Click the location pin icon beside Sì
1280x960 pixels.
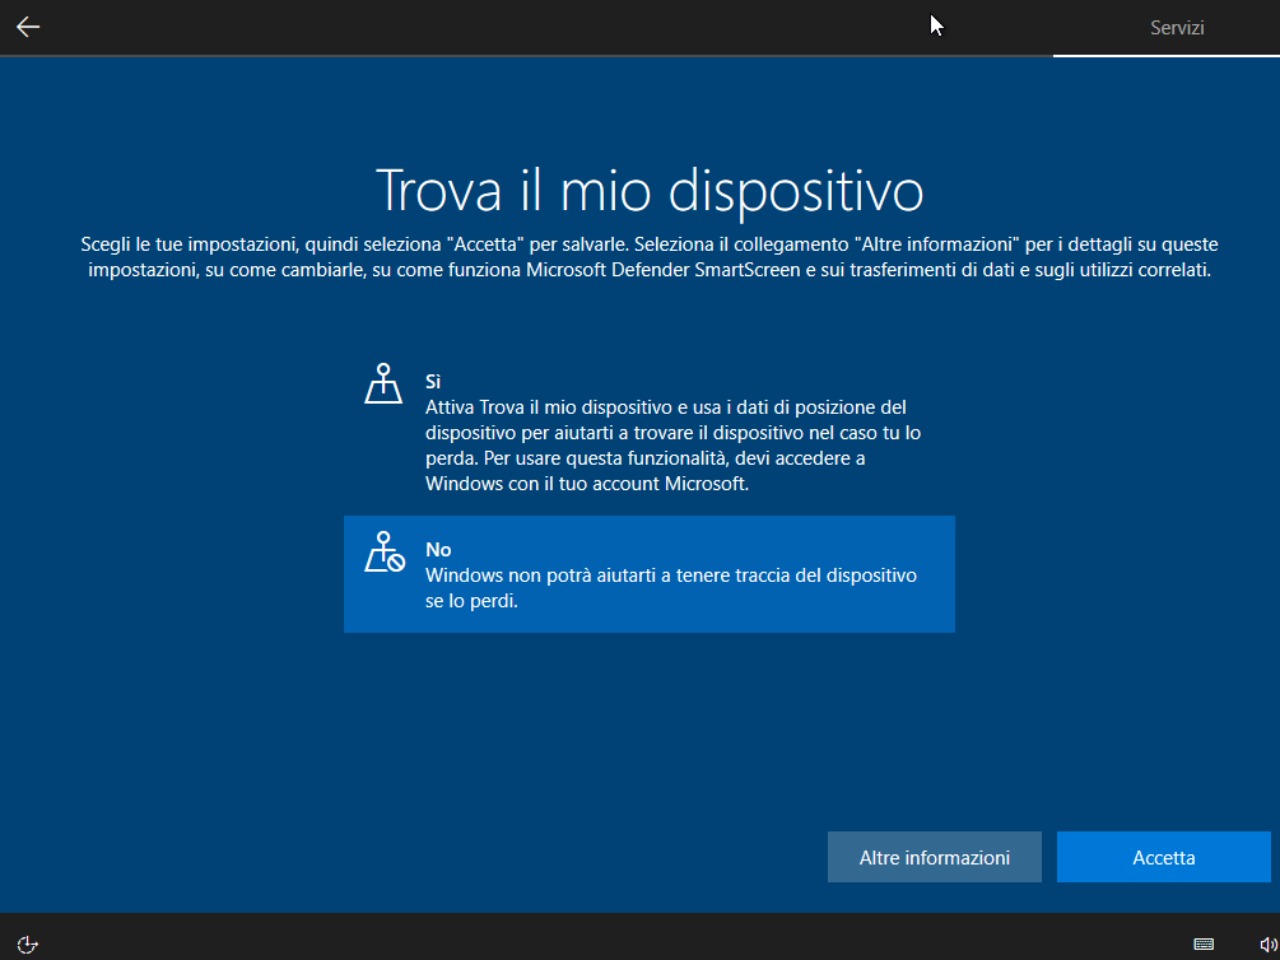[x=383, y=383]
